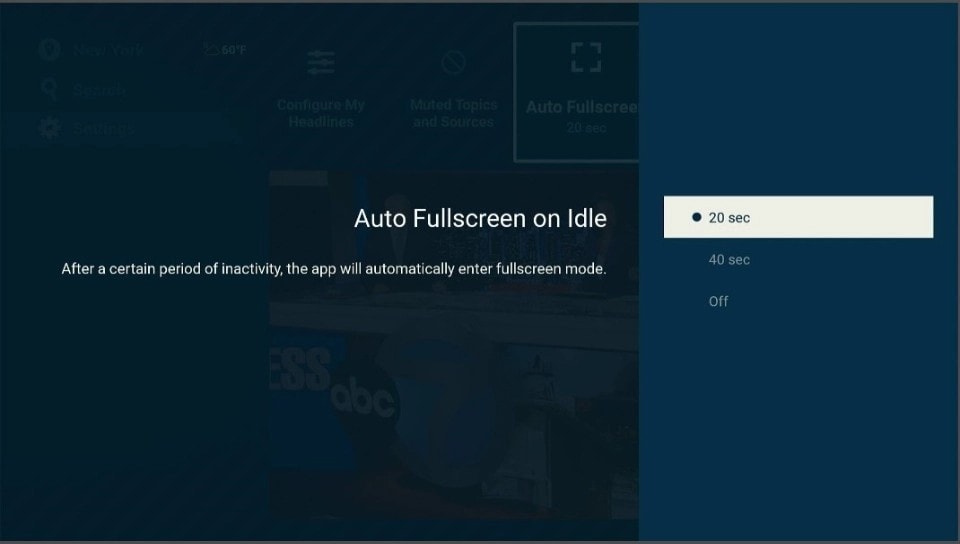Select New York location entry

pos(108,50)
